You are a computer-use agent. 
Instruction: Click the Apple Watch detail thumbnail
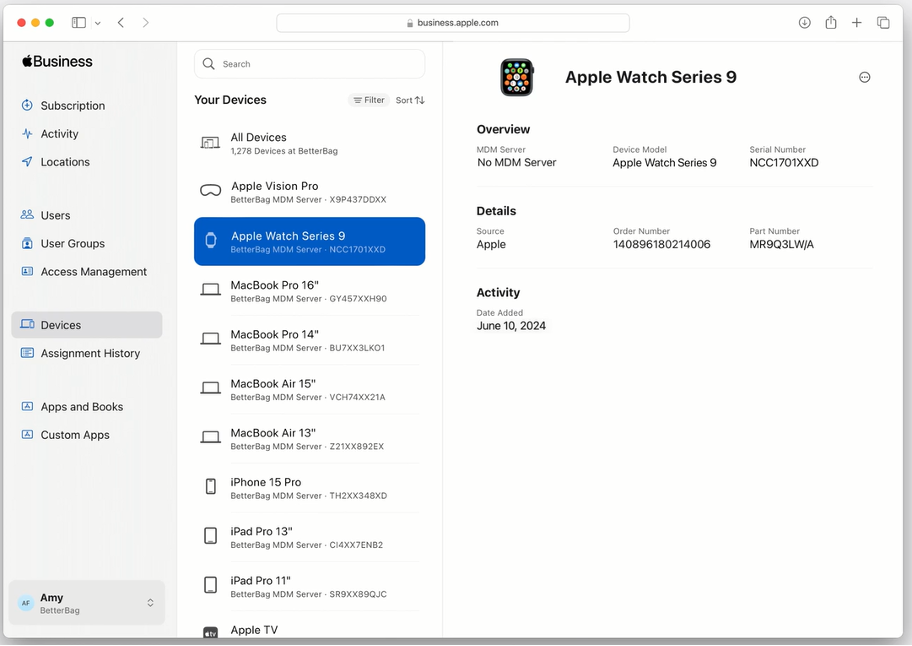coord(516,77)
